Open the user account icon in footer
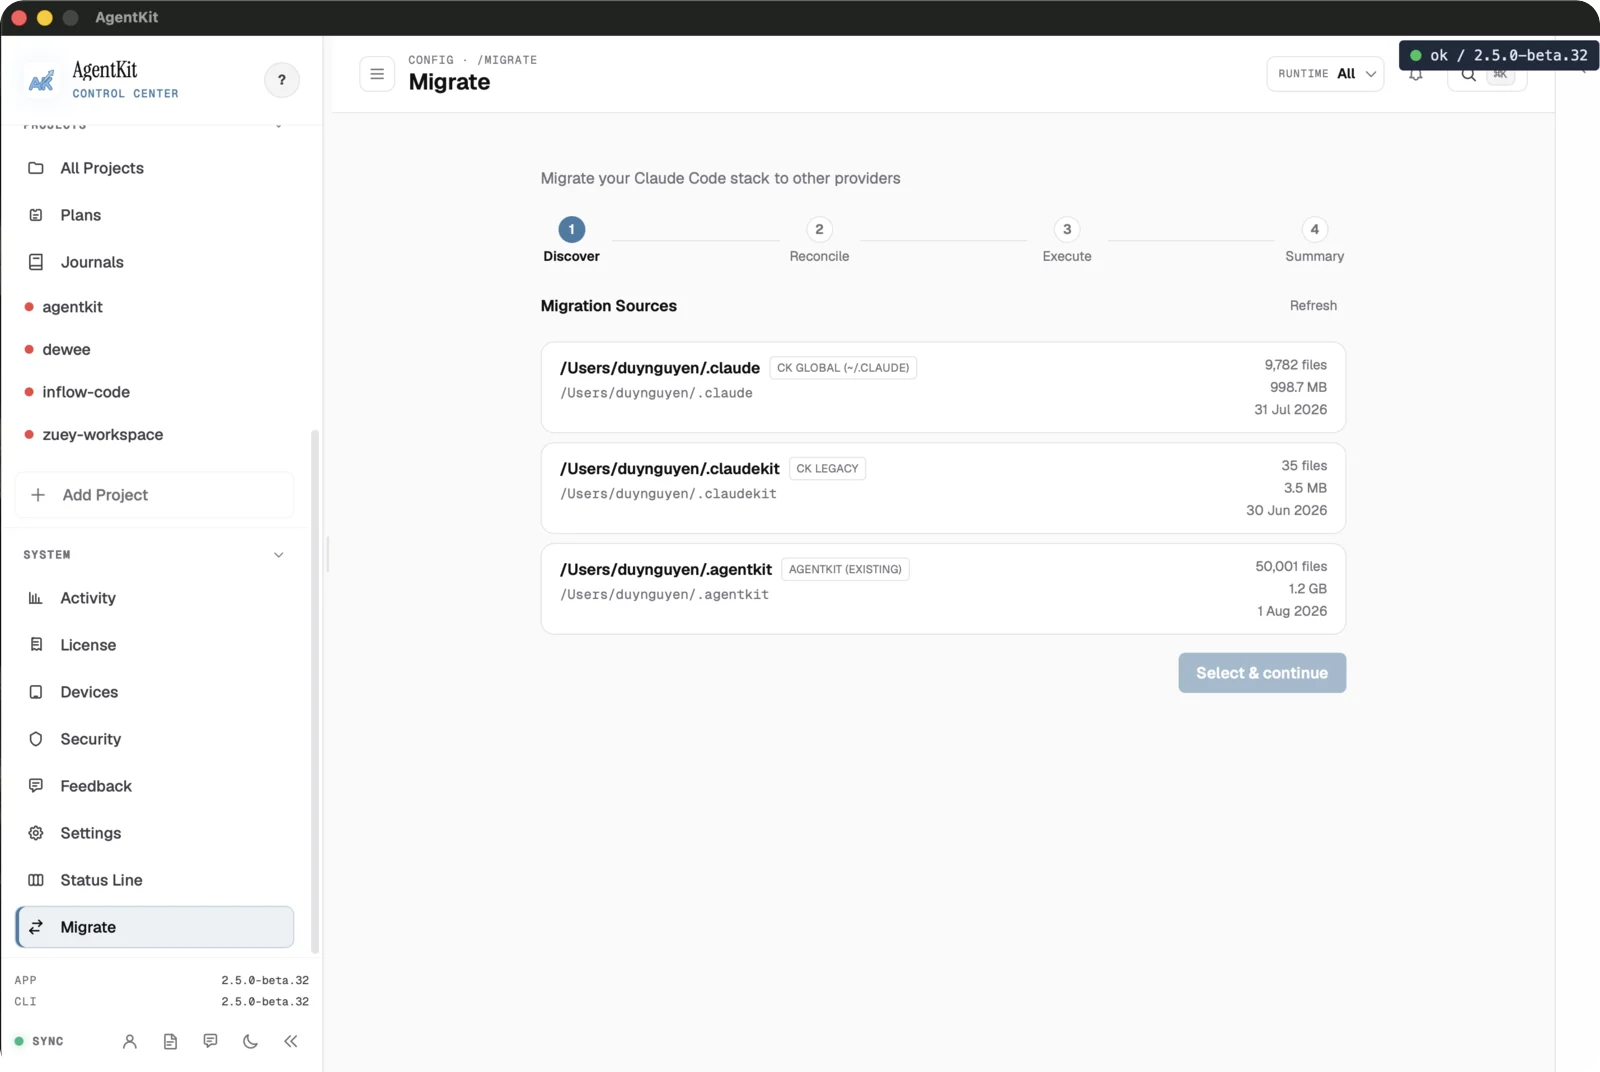The height and width of the screenshot is (1072, 1600). click(130, 1041)
